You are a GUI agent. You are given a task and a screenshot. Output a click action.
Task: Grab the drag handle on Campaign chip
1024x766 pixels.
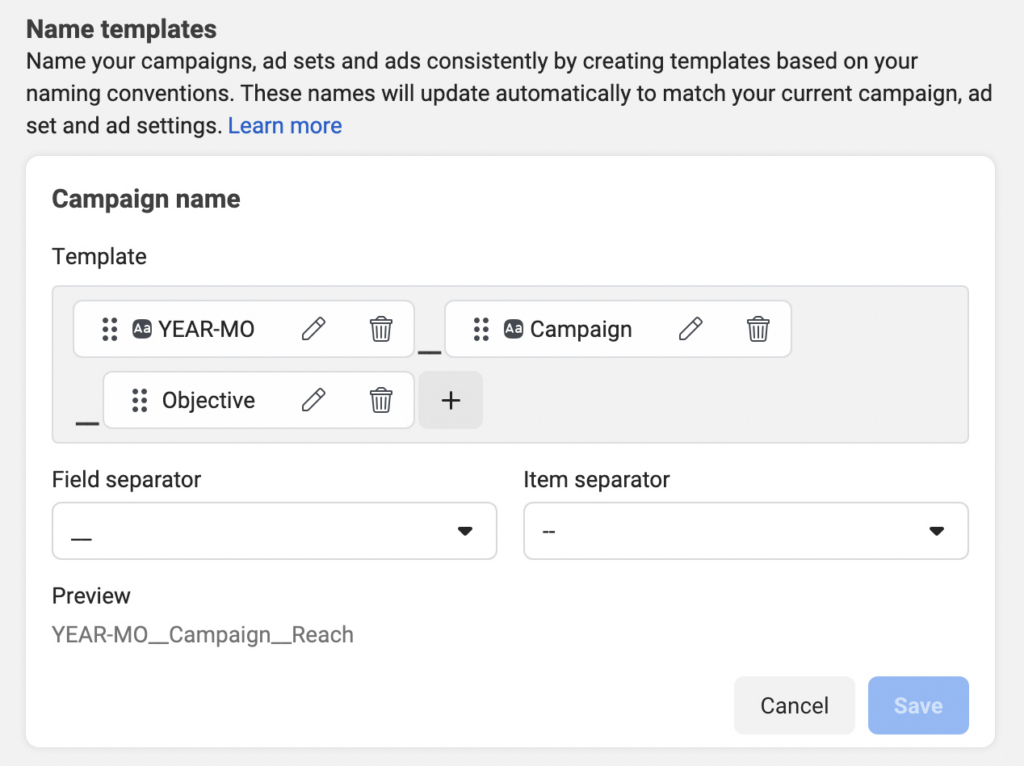click(481, 328)
